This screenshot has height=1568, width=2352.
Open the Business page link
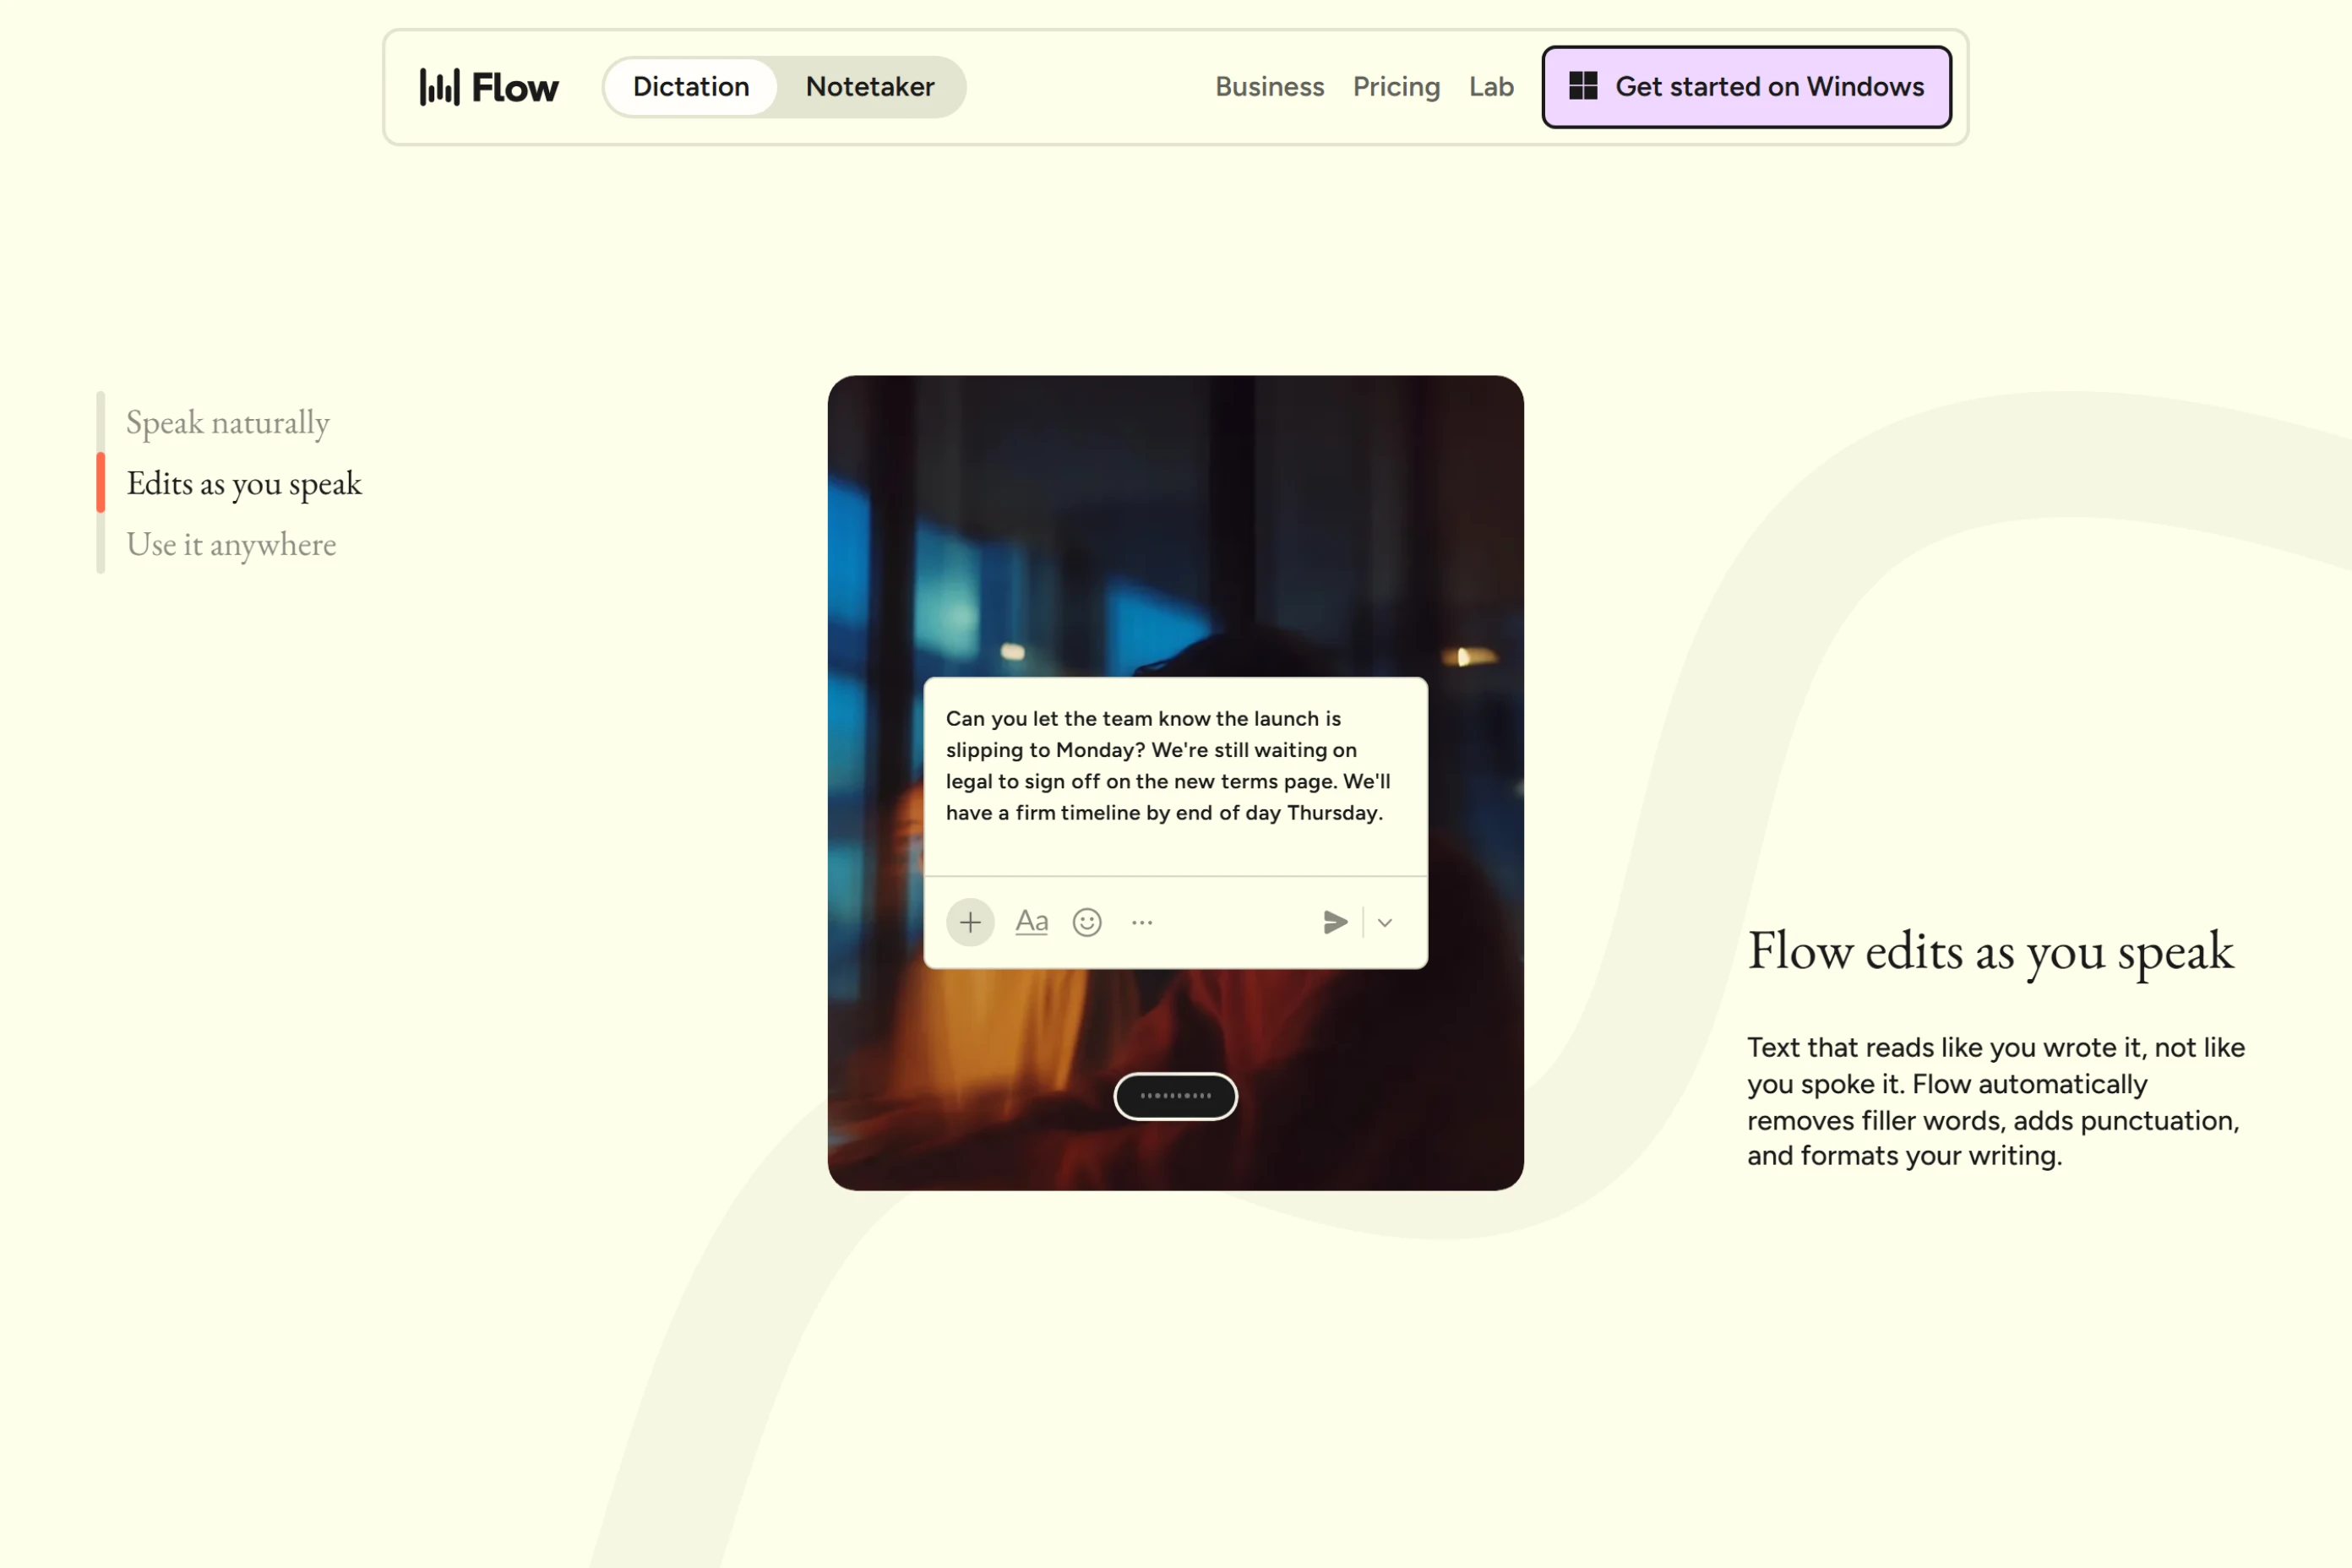[x=1269, y=87]
